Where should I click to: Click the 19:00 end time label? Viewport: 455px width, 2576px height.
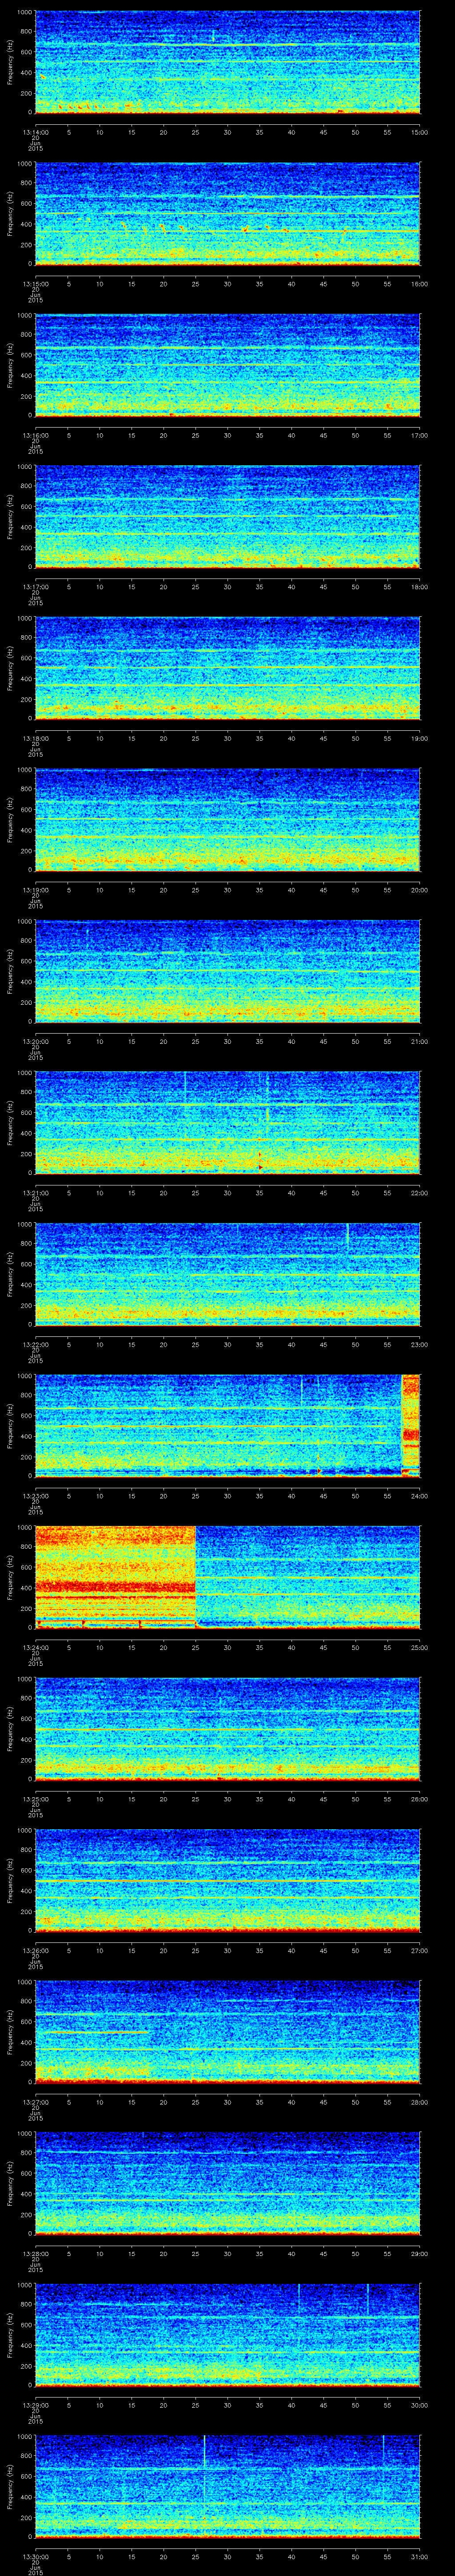420,738
